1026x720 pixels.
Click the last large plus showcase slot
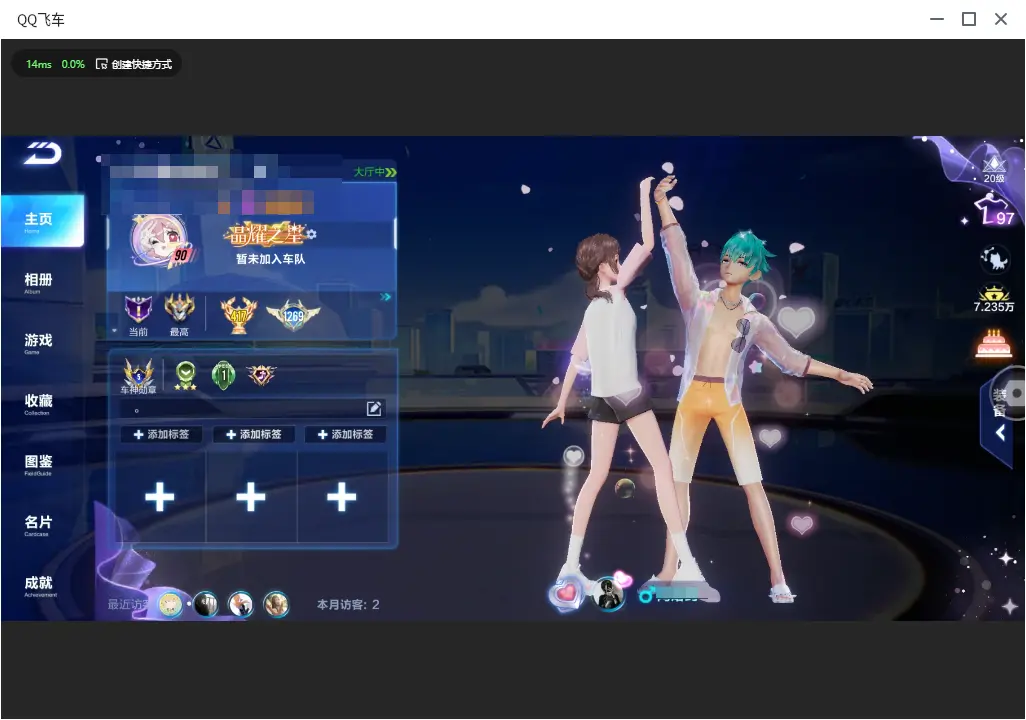click(x=342, y=497)
